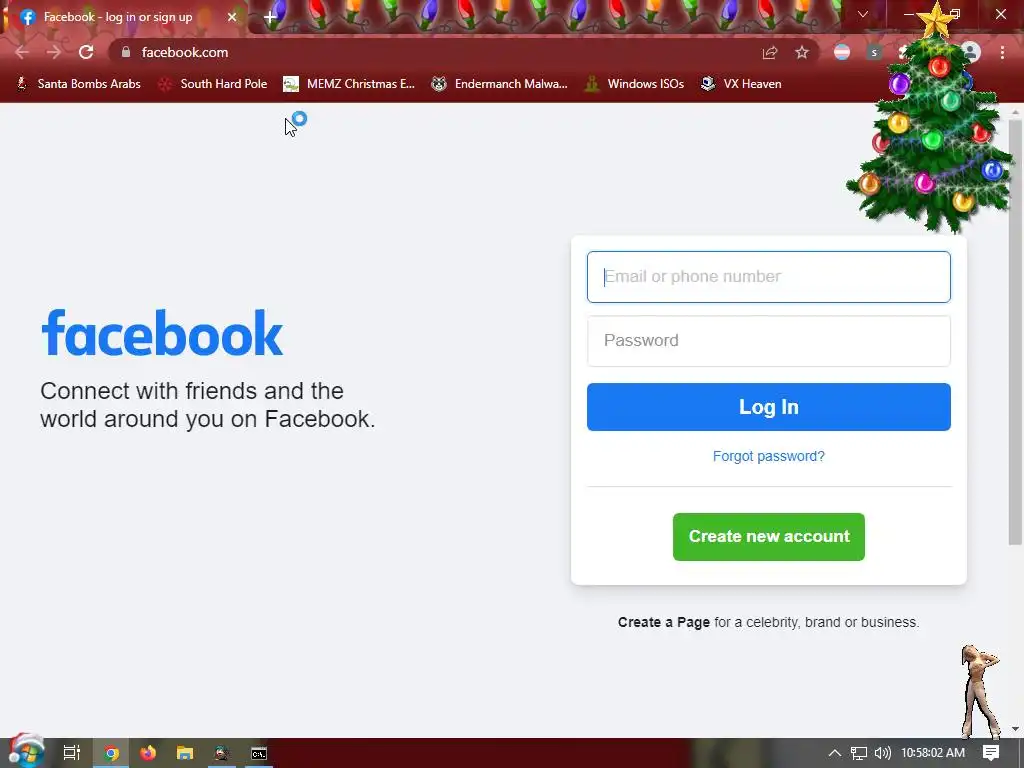
Task: Switch to Chrome on the taskbar
Action: [111, 753]
